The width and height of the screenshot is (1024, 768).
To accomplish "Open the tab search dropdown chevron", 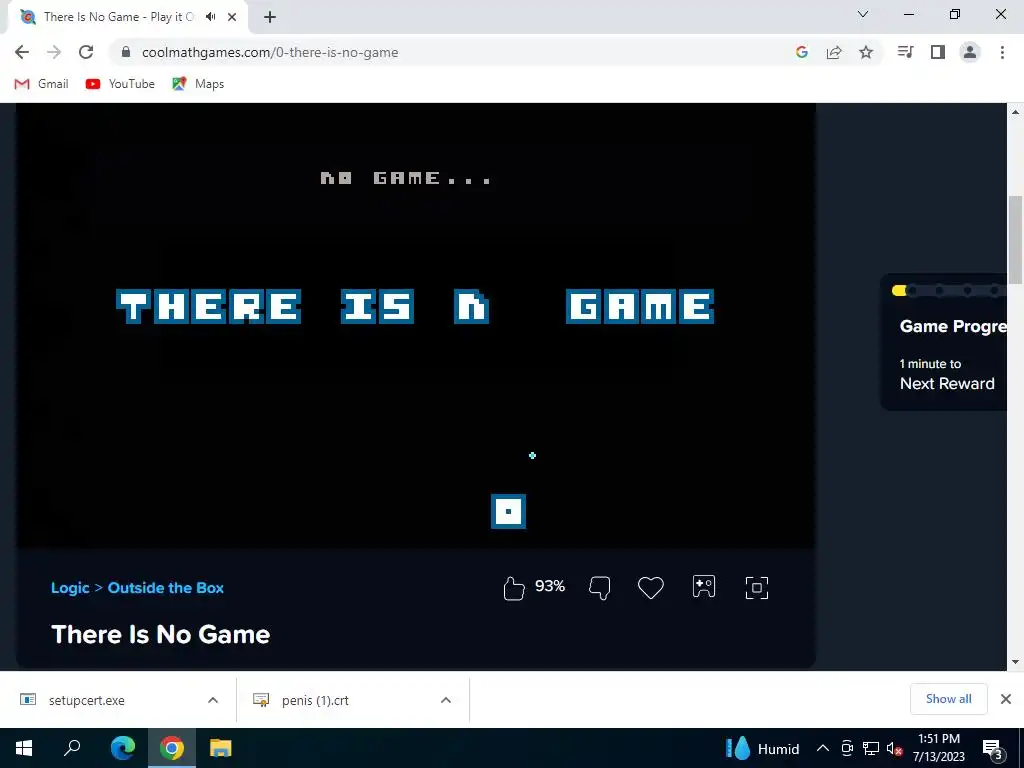I will (x=863, y=14).
